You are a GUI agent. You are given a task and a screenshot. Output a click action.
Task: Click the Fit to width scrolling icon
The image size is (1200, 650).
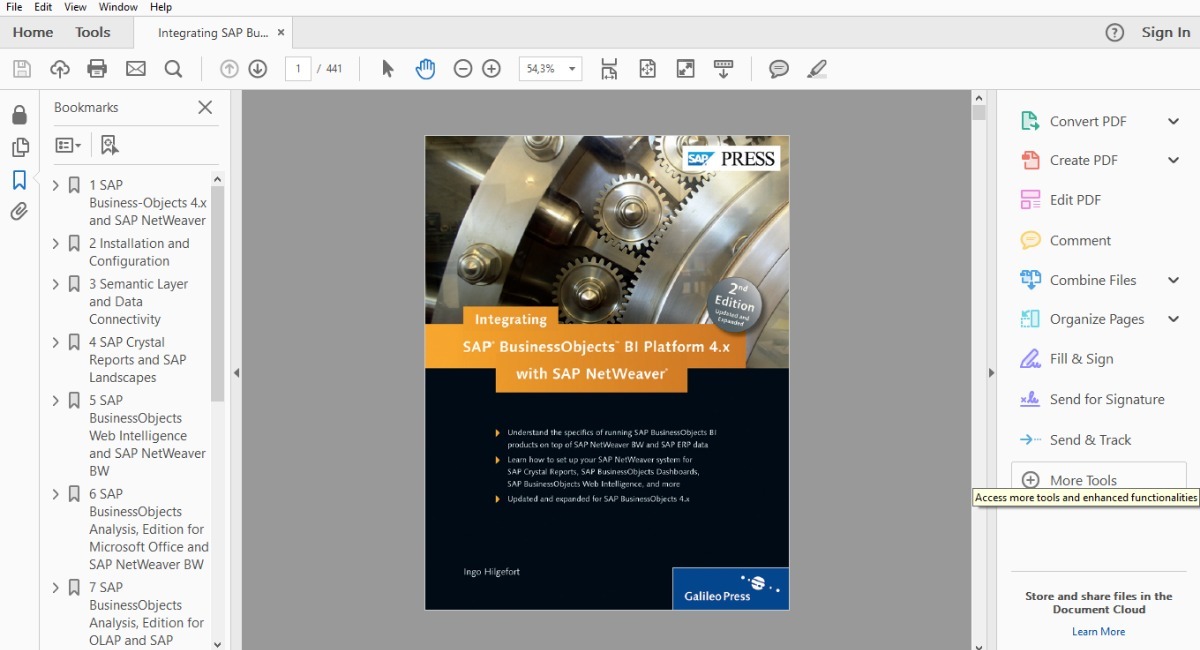609,69
